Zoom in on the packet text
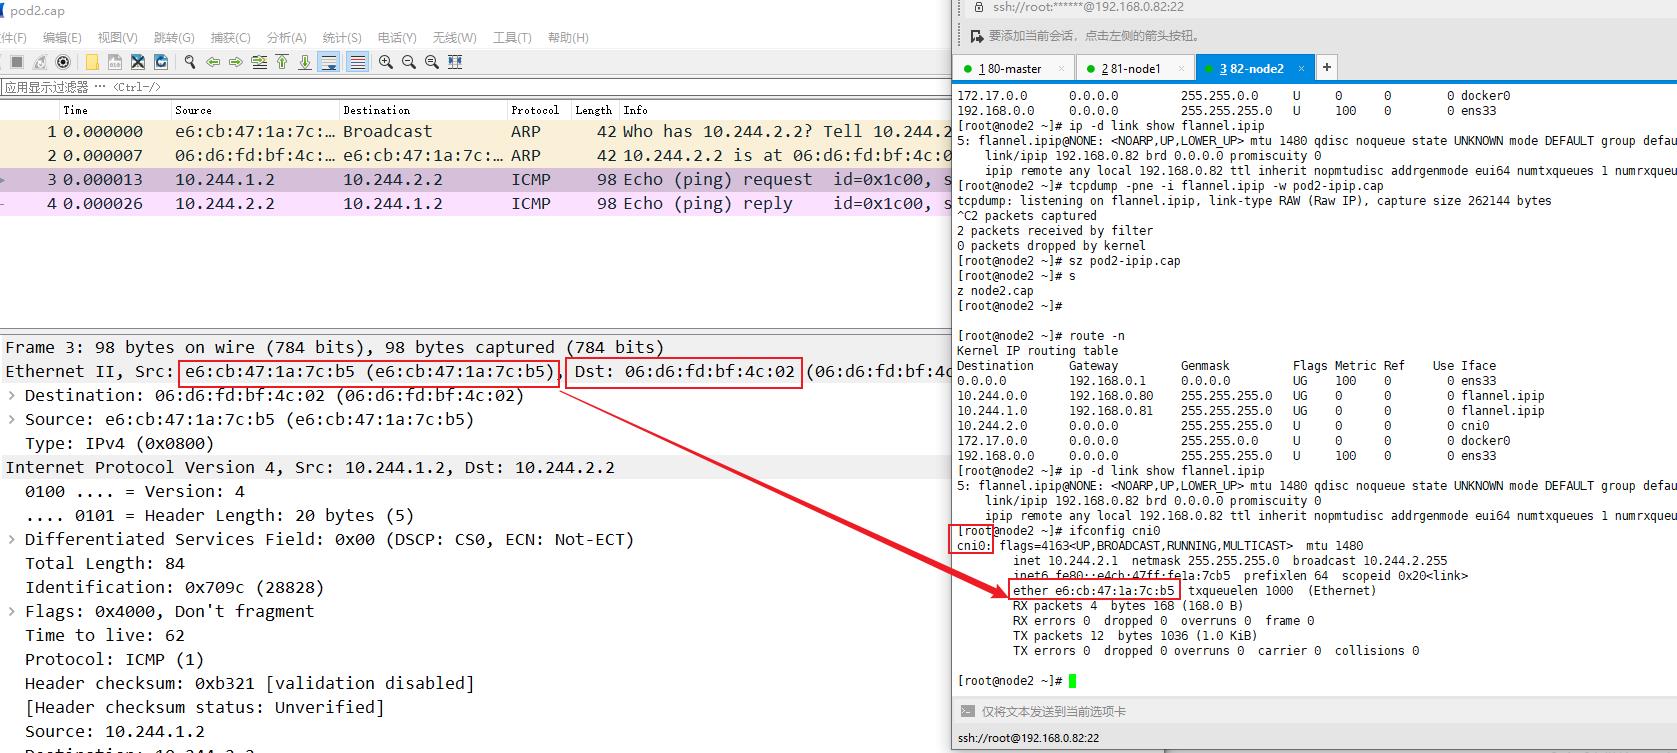 386,62
